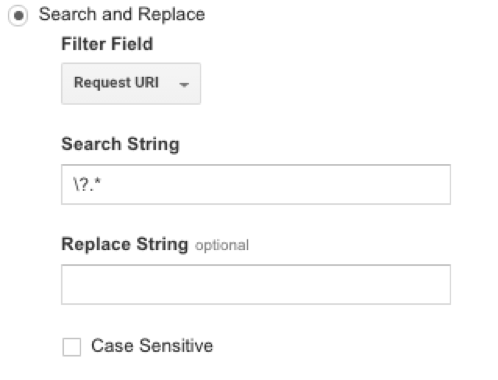Focus the Search String input field
The image size is (498, 380).
point(256,184)
